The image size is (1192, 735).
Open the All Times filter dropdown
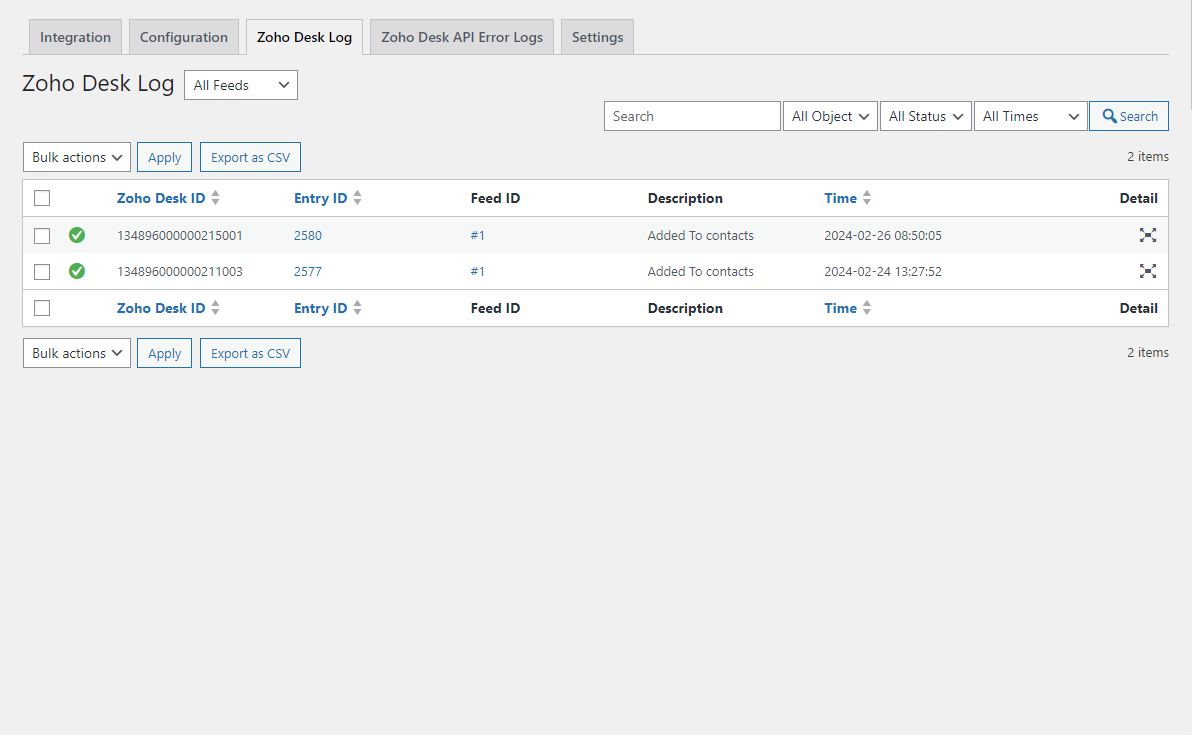pyautogui.click(x=1031, y=116)
